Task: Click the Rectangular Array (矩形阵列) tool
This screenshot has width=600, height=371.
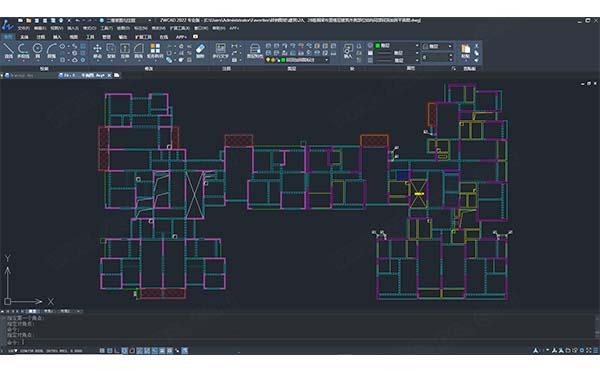Action: coord(155,50)
